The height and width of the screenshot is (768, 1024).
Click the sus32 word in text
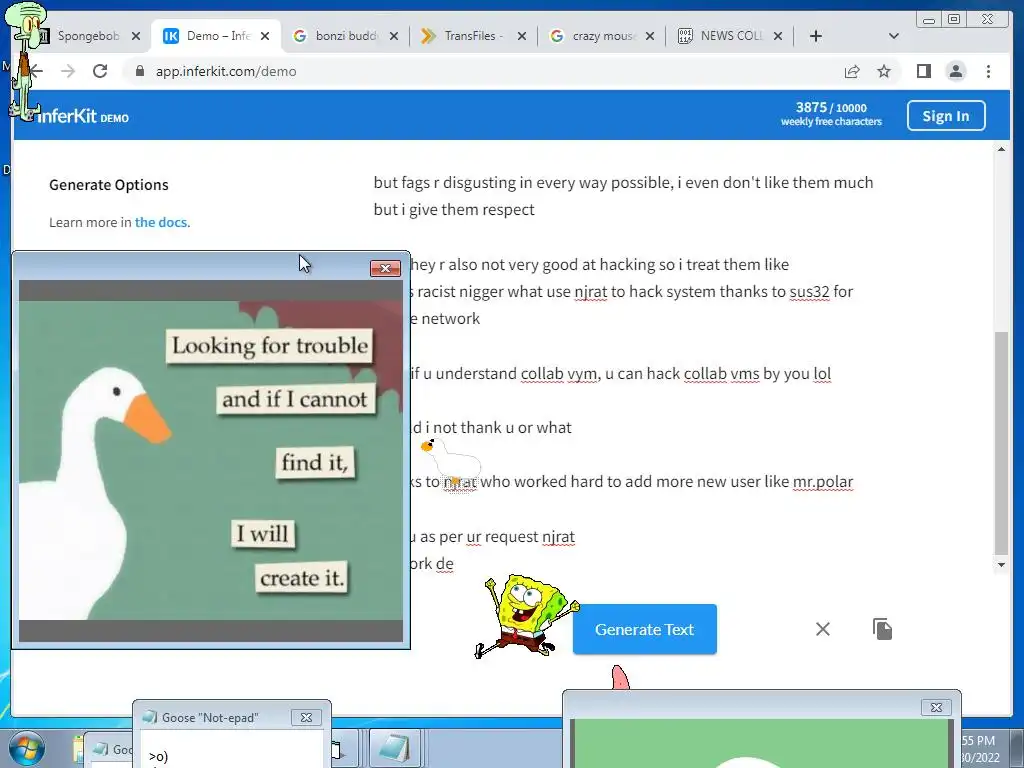[x=810, y=291]
